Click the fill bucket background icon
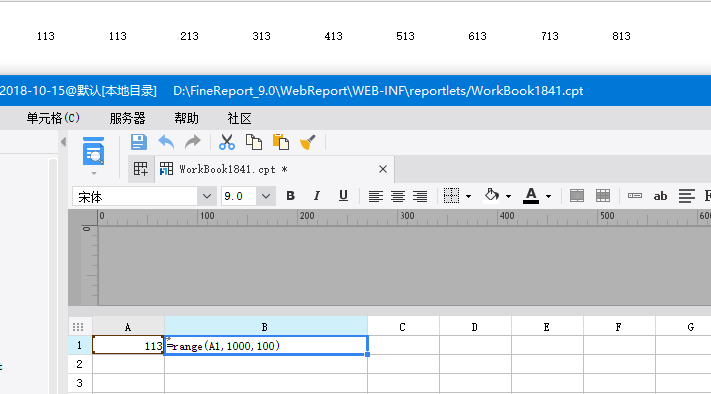 click(492, 195)
